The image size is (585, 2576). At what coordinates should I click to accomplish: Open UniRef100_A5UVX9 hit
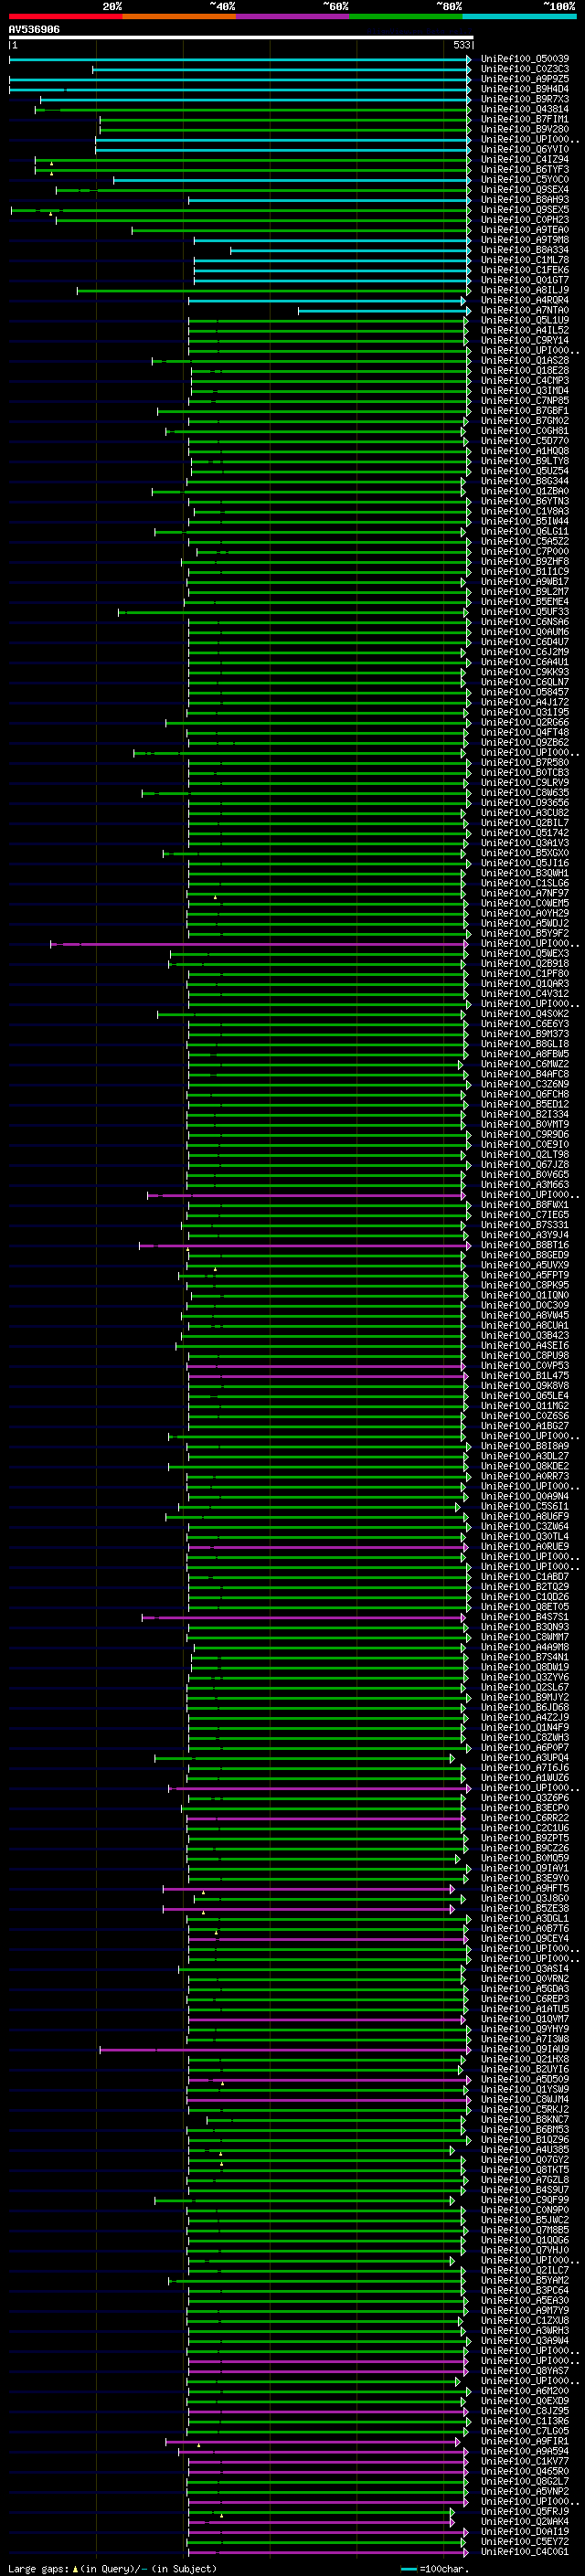tap(525, 1265)
